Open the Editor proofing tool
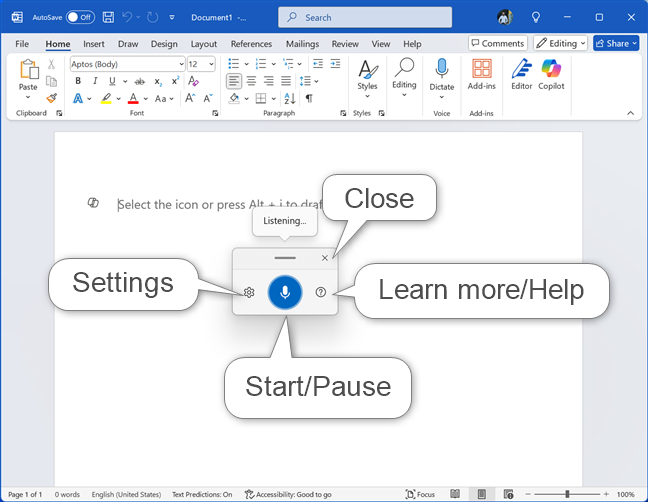 point(522,74)
